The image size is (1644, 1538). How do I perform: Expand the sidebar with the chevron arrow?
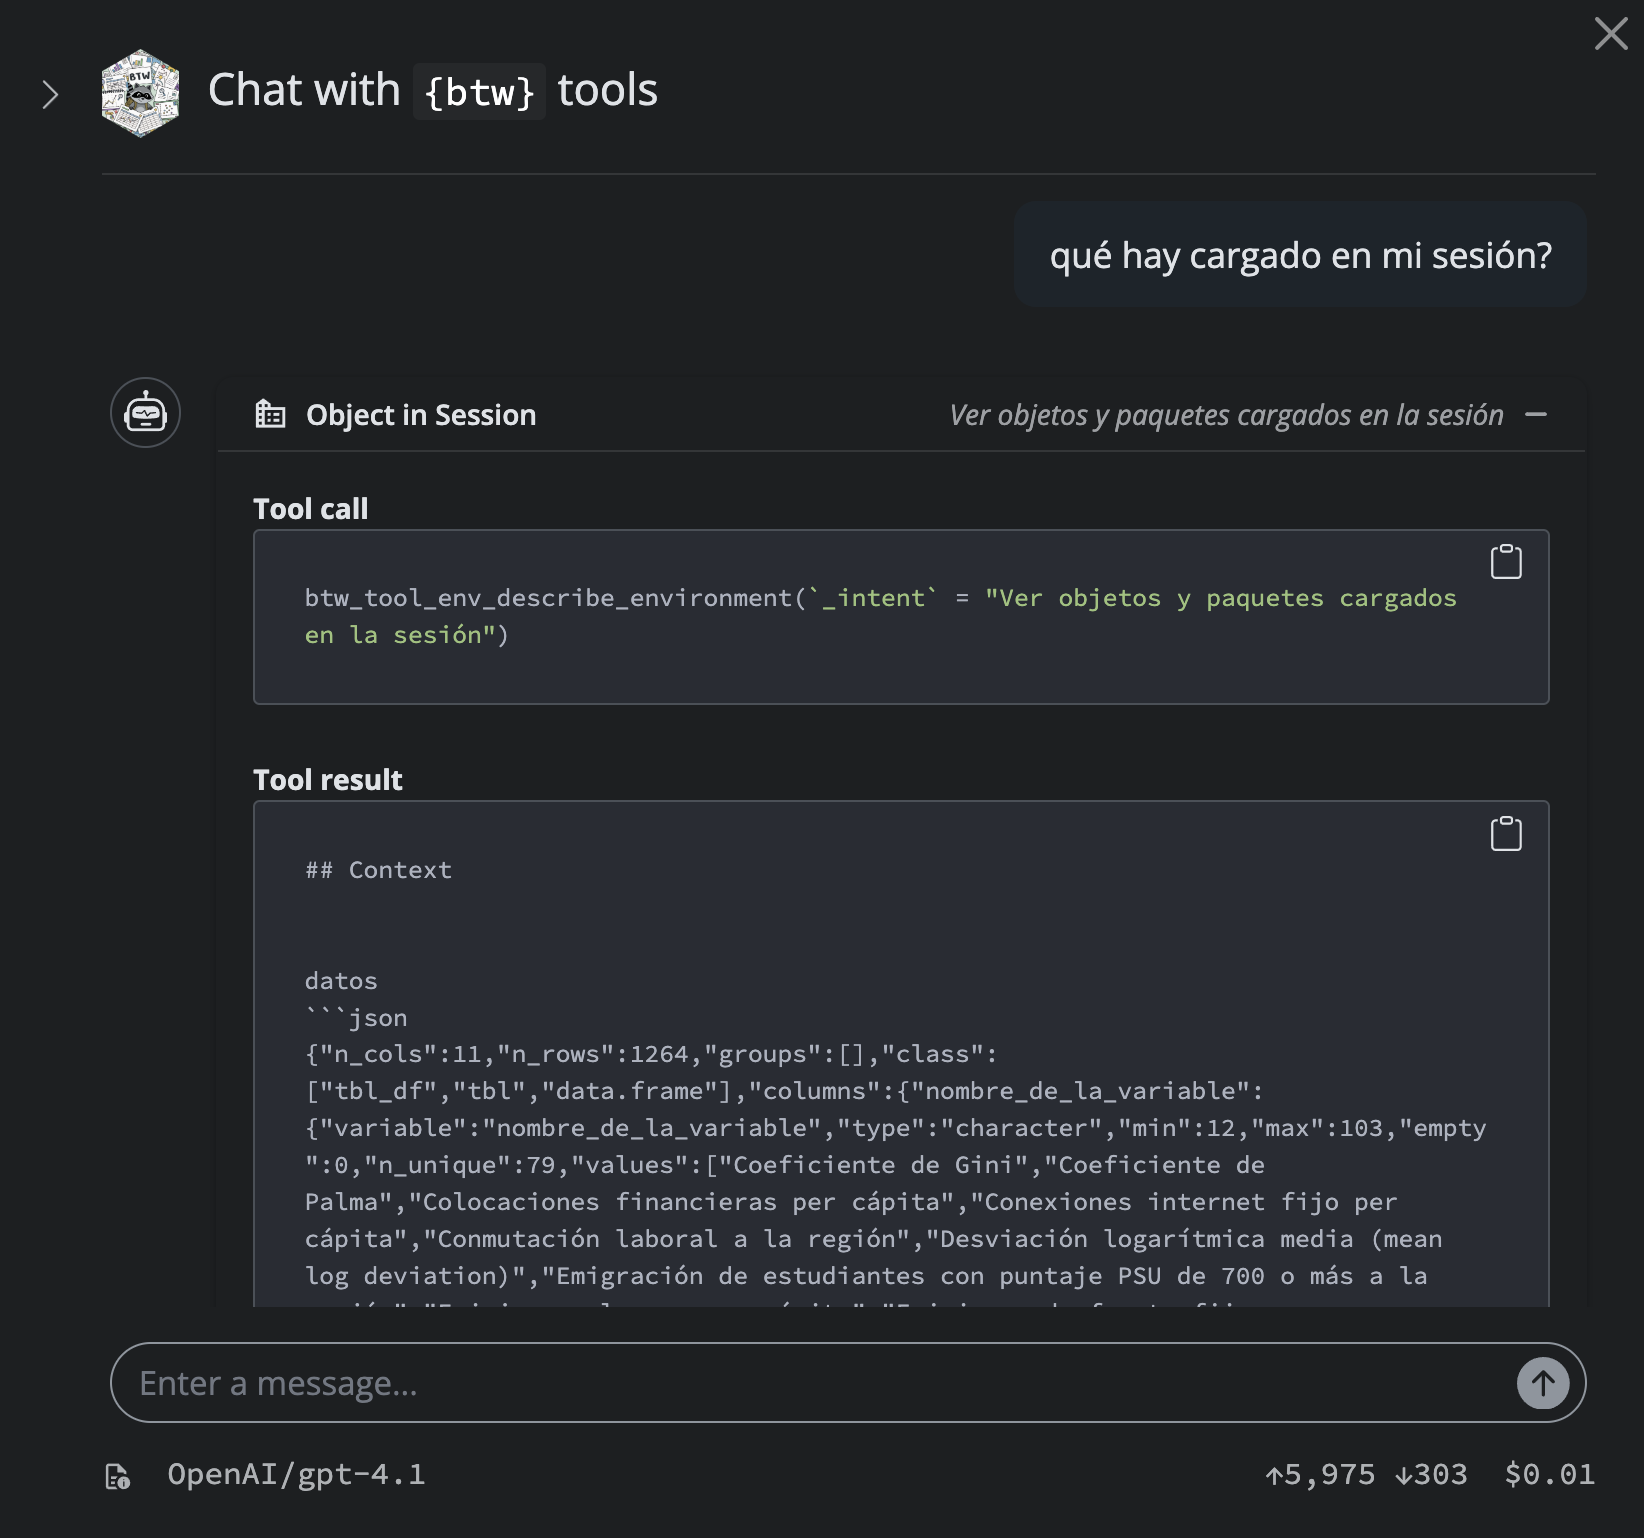coord(50,95)
